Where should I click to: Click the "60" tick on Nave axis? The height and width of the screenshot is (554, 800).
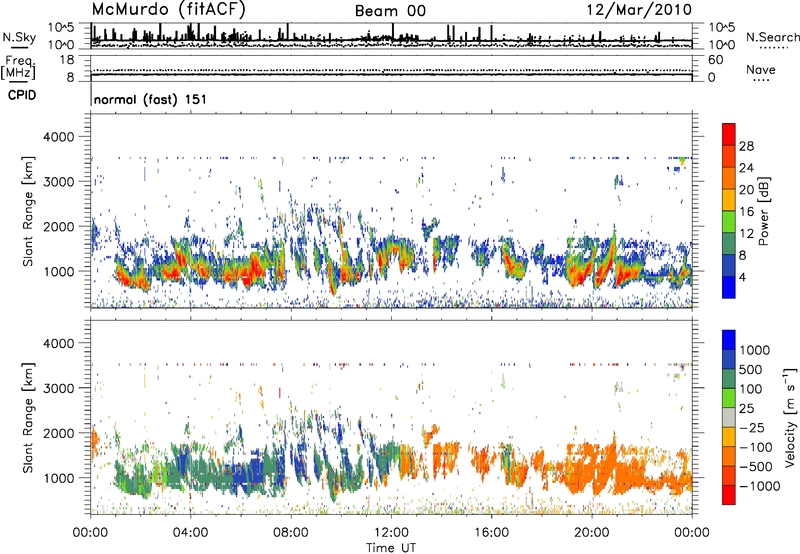(715, 60)
